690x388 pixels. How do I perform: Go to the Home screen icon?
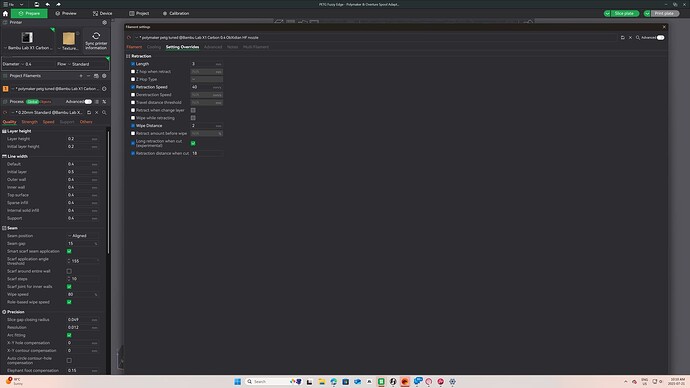[5, 14]
